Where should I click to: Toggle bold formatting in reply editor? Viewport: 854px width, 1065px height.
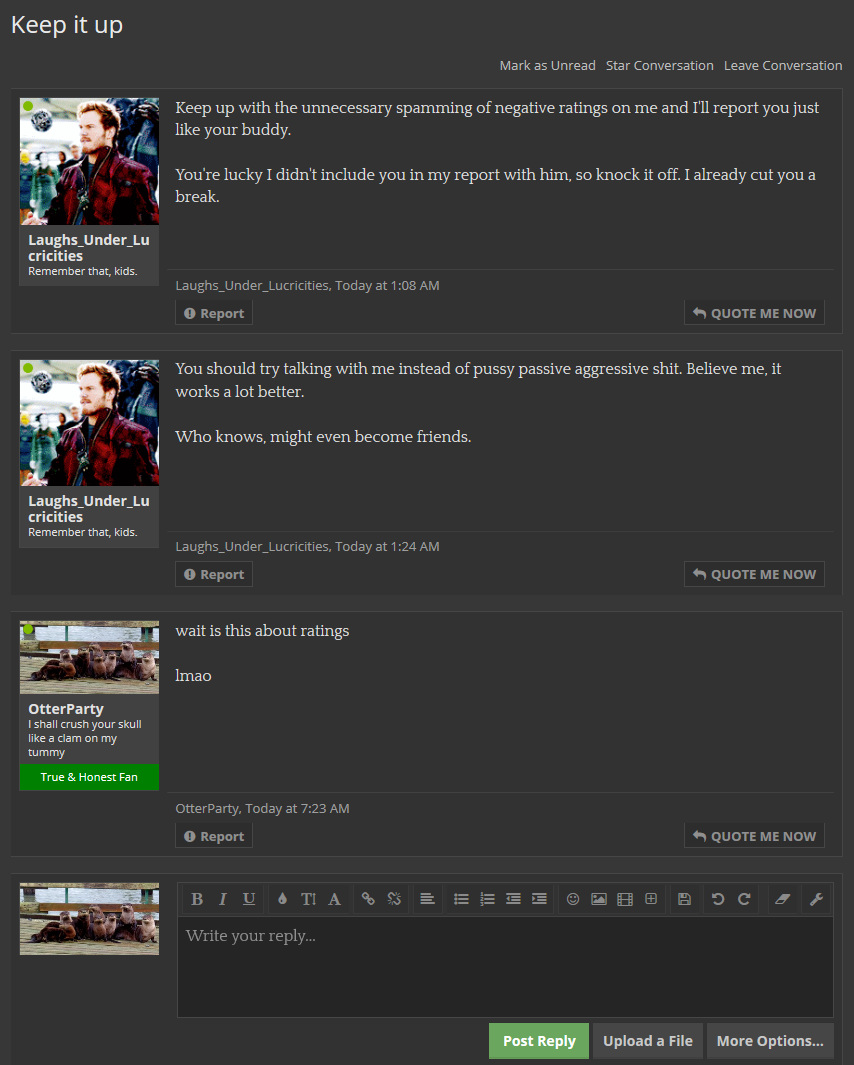197,899
